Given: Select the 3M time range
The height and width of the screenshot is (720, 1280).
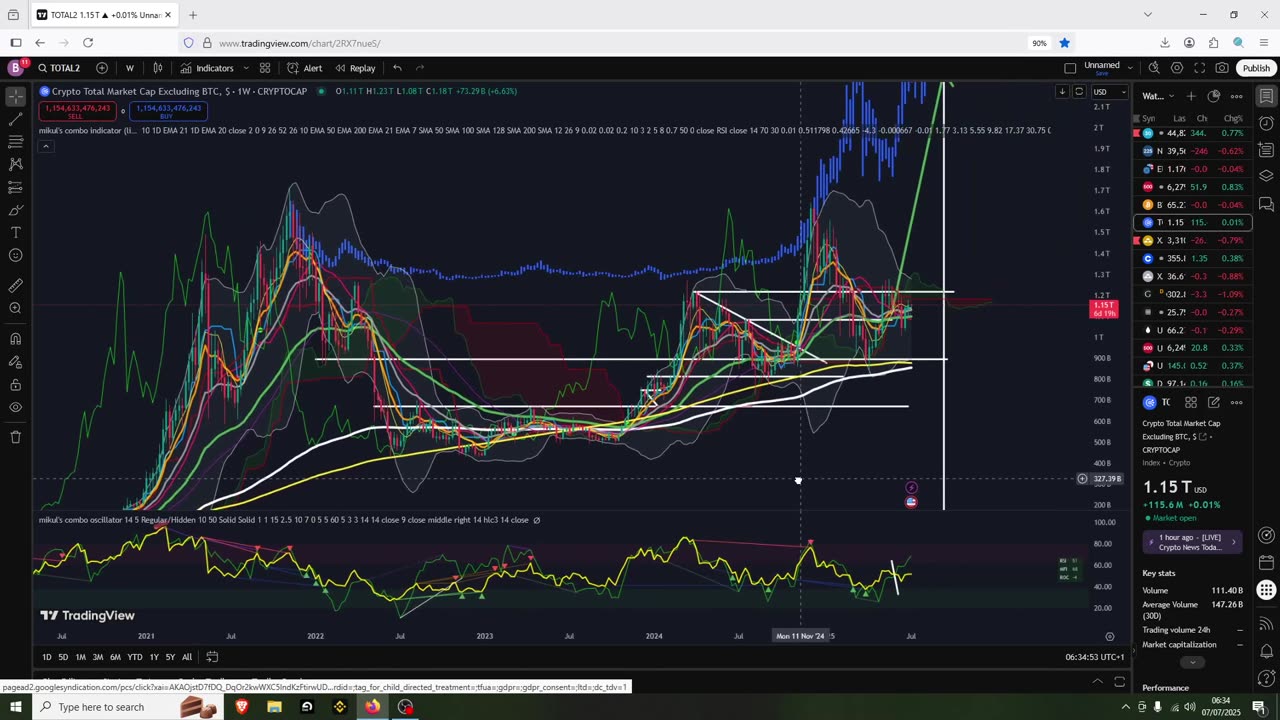Looking at the screenshot, I should click(98, 657).
